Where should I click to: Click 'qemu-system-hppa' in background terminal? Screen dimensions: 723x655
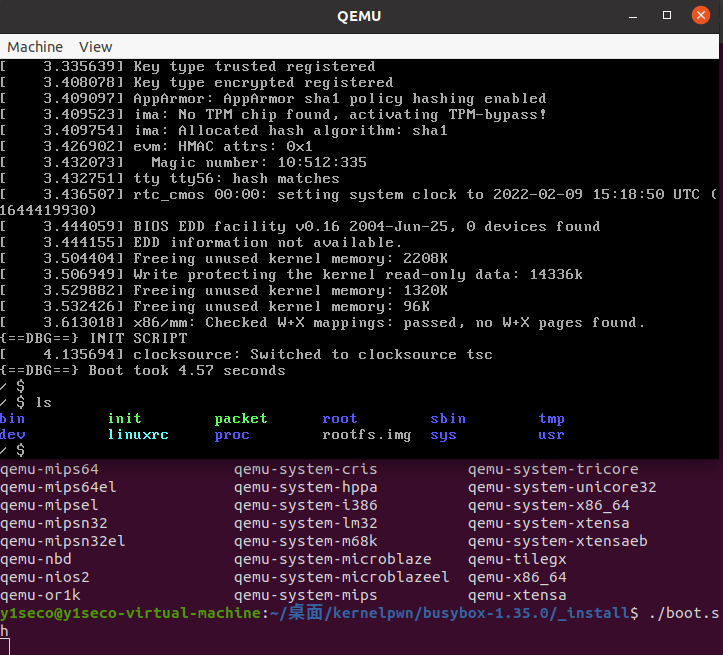click(306, 487)
